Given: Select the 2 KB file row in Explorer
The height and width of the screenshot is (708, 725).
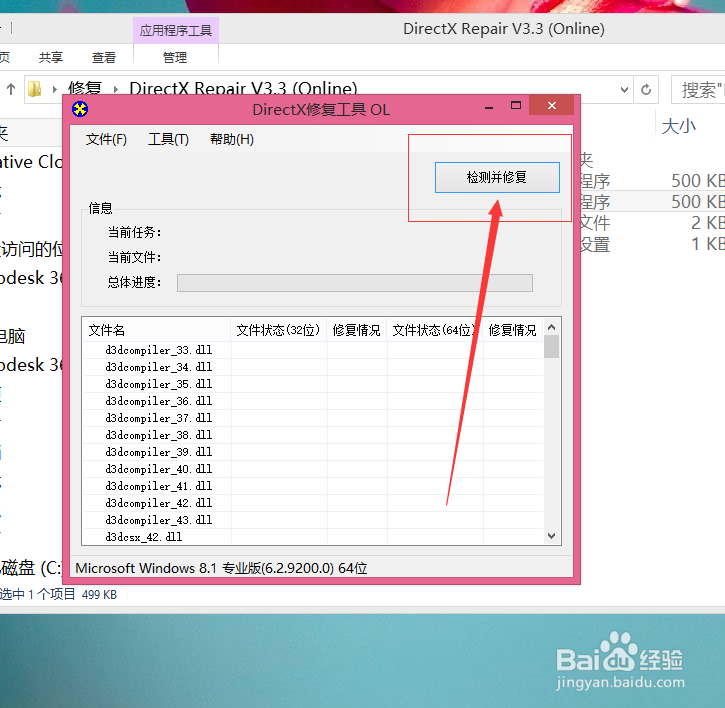Looking at the screenshot, I should click(x=652, y=223).
